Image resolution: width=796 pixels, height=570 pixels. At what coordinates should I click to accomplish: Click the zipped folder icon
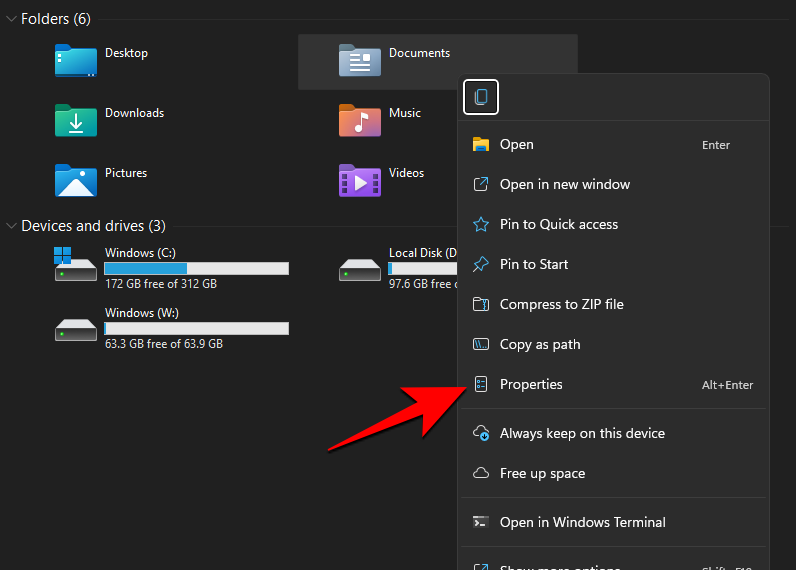pos(481,305)
